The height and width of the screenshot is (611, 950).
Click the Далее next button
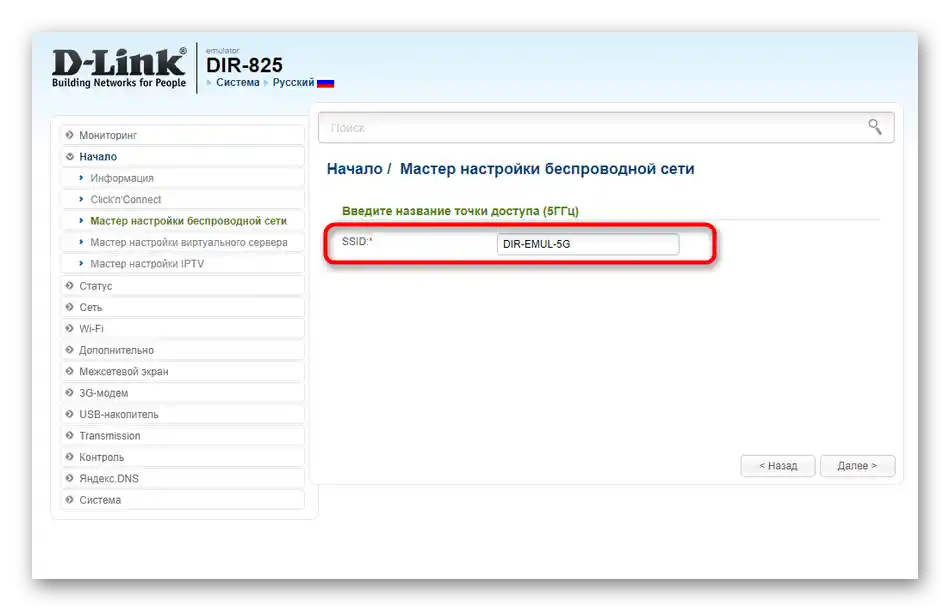pyautogui.click(x=857, y=466)
